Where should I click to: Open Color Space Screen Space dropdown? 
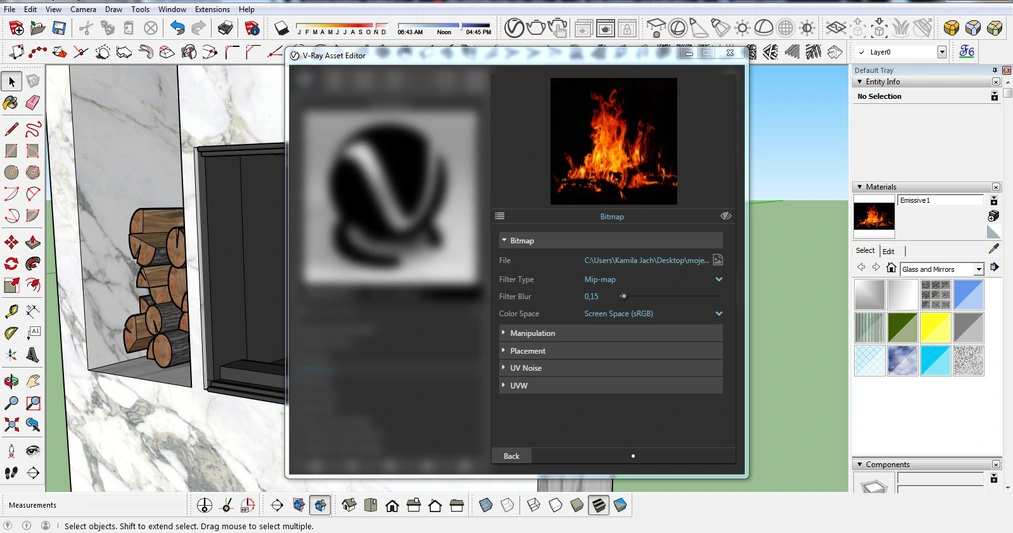click(653, 313)
